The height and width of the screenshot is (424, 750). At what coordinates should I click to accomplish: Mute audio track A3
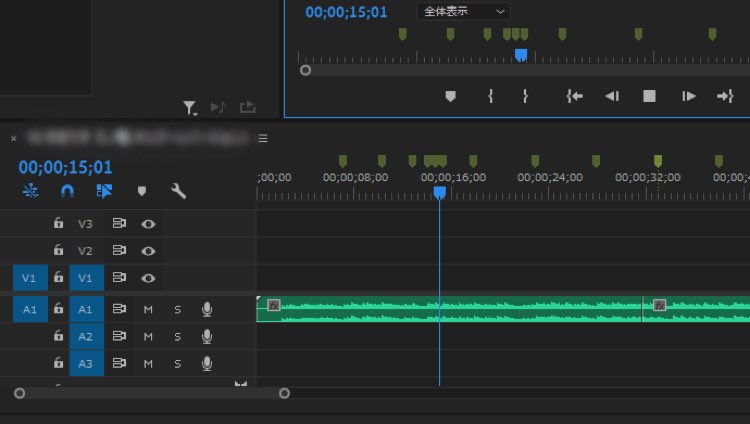pos(148,364)
